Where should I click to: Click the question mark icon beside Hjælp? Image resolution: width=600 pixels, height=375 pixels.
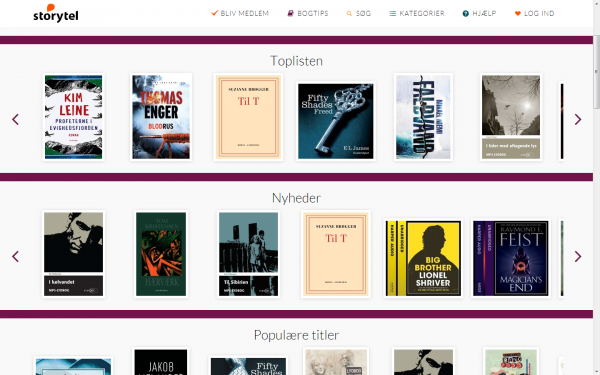(466, 13)
